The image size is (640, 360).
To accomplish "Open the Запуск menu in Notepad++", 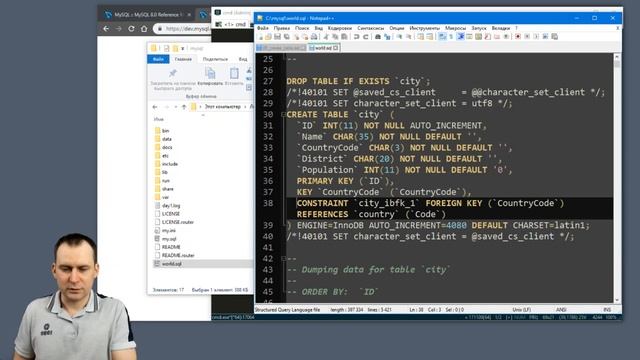I will [x=479, y=28].
